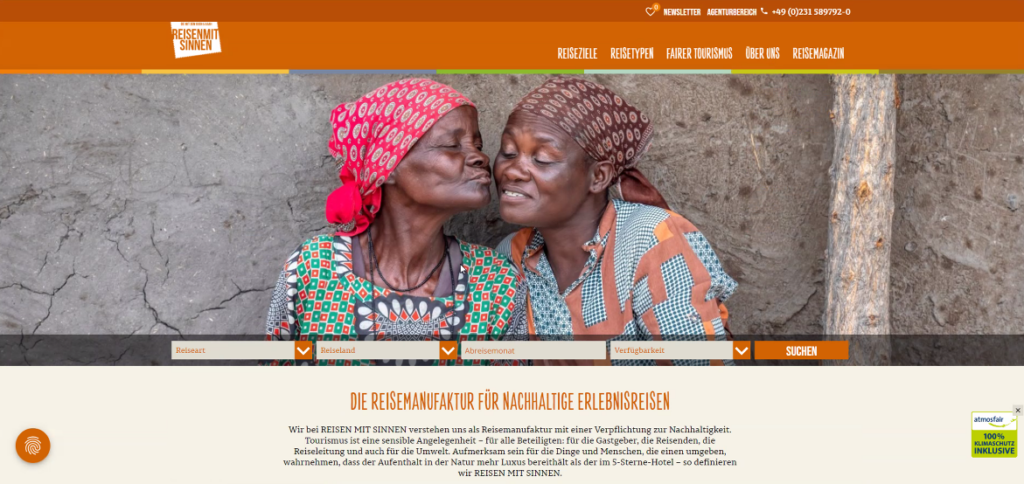This screenshot has width=1024, height=484.
Task: Click the Reiseart select field
Action: tap(233, 351)
